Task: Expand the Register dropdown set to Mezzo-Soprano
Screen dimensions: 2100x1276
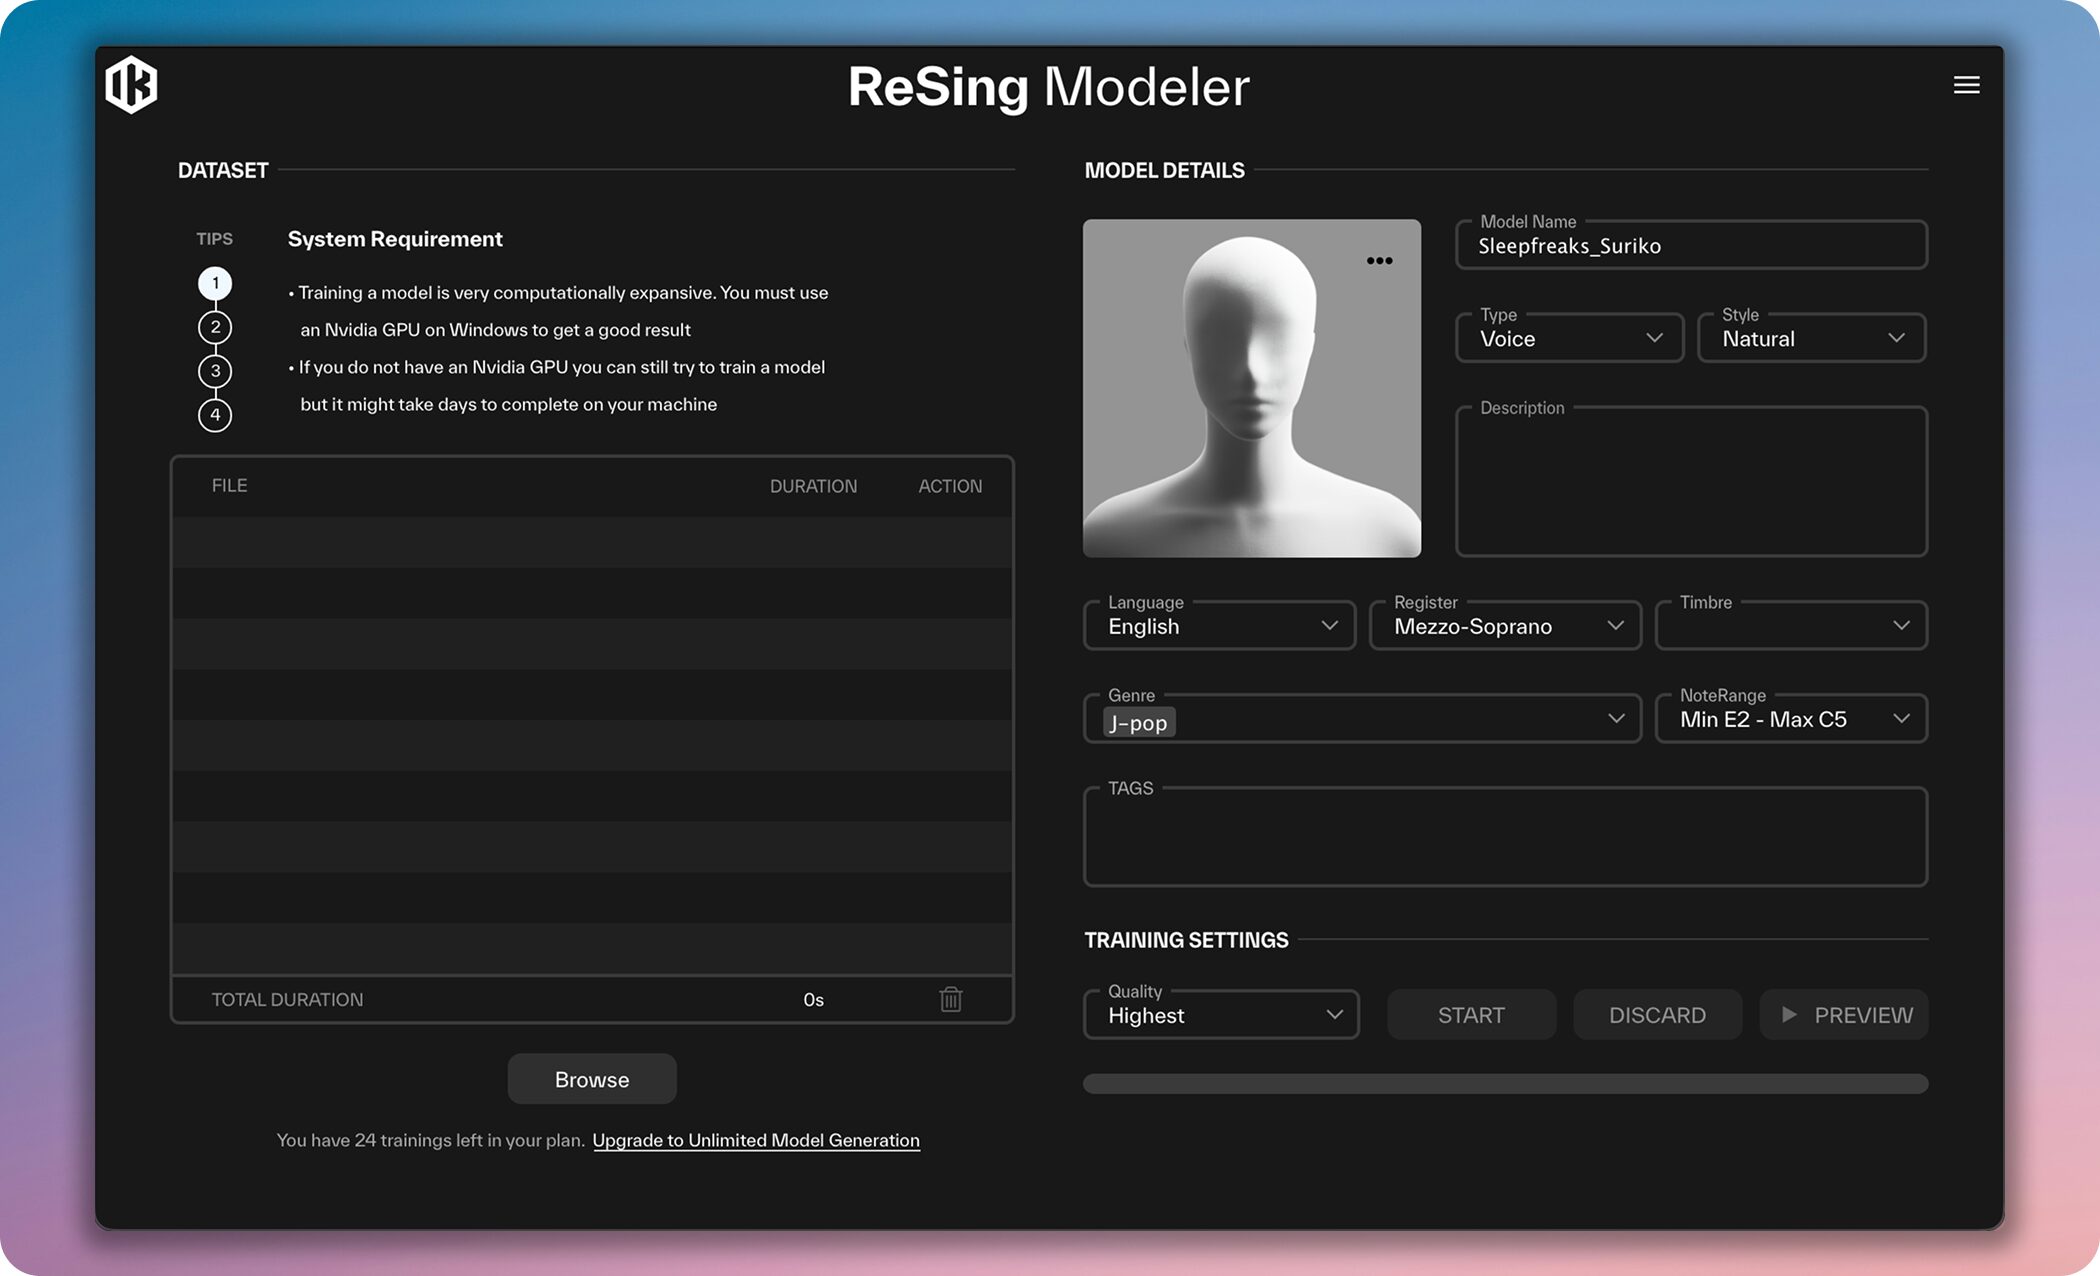Action: pyautogui.click(x=1504, y=625)
